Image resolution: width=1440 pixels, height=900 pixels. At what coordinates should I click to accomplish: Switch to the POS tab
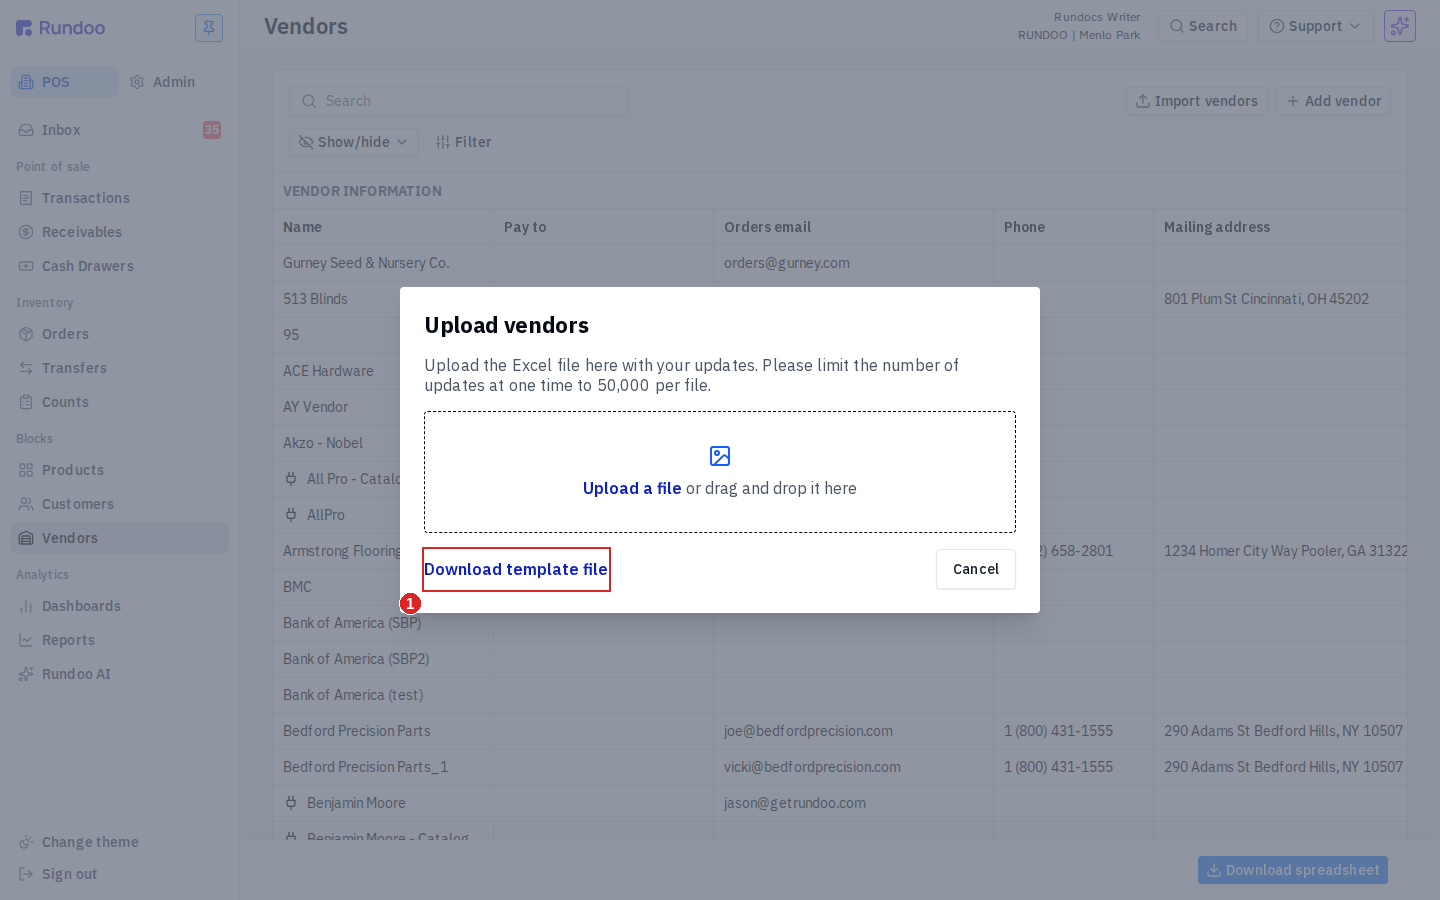tap(65, 82)
